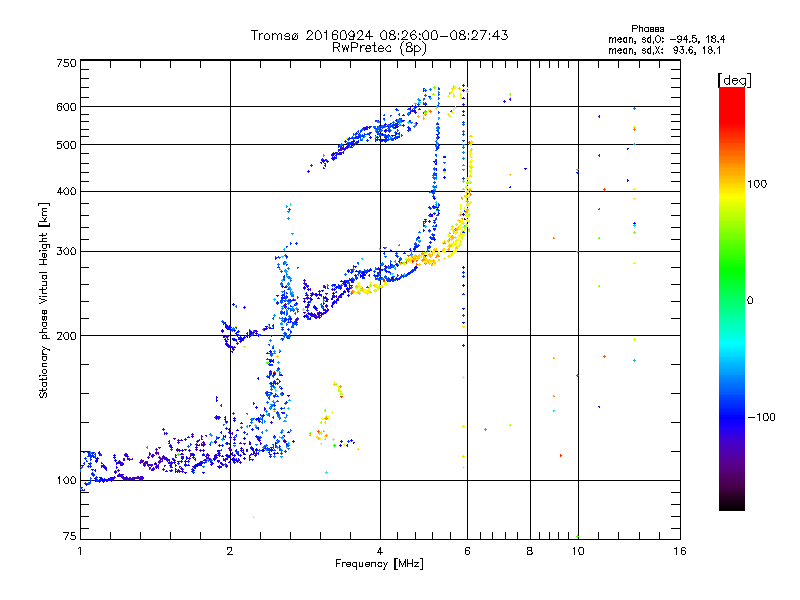
Task: Click the Frequency [MHz] axis label
Action: pyautogui.click(x=379, y=564)
